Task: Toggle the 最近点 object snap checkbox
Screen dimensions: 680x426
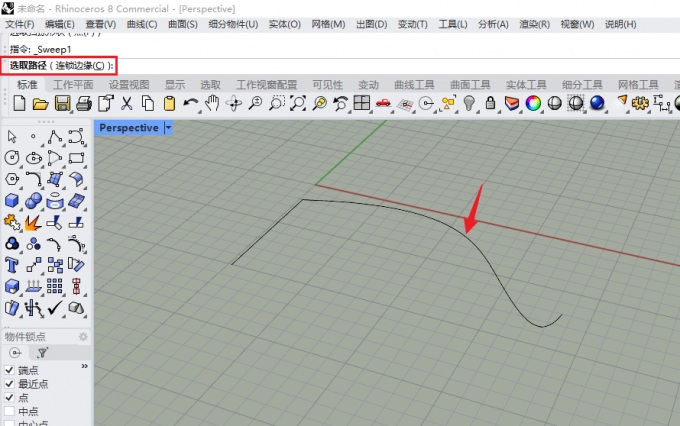Action: [9, 384]
